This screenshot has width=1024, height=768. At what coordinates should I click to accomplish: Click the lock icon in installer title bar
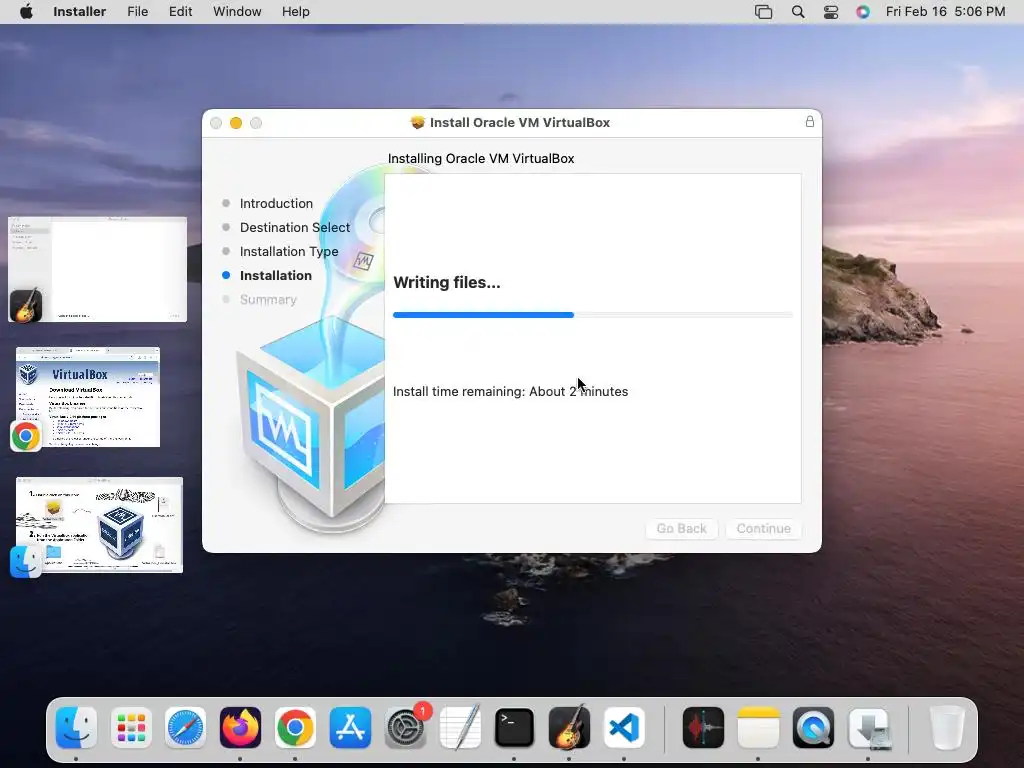tap(810, 121)
